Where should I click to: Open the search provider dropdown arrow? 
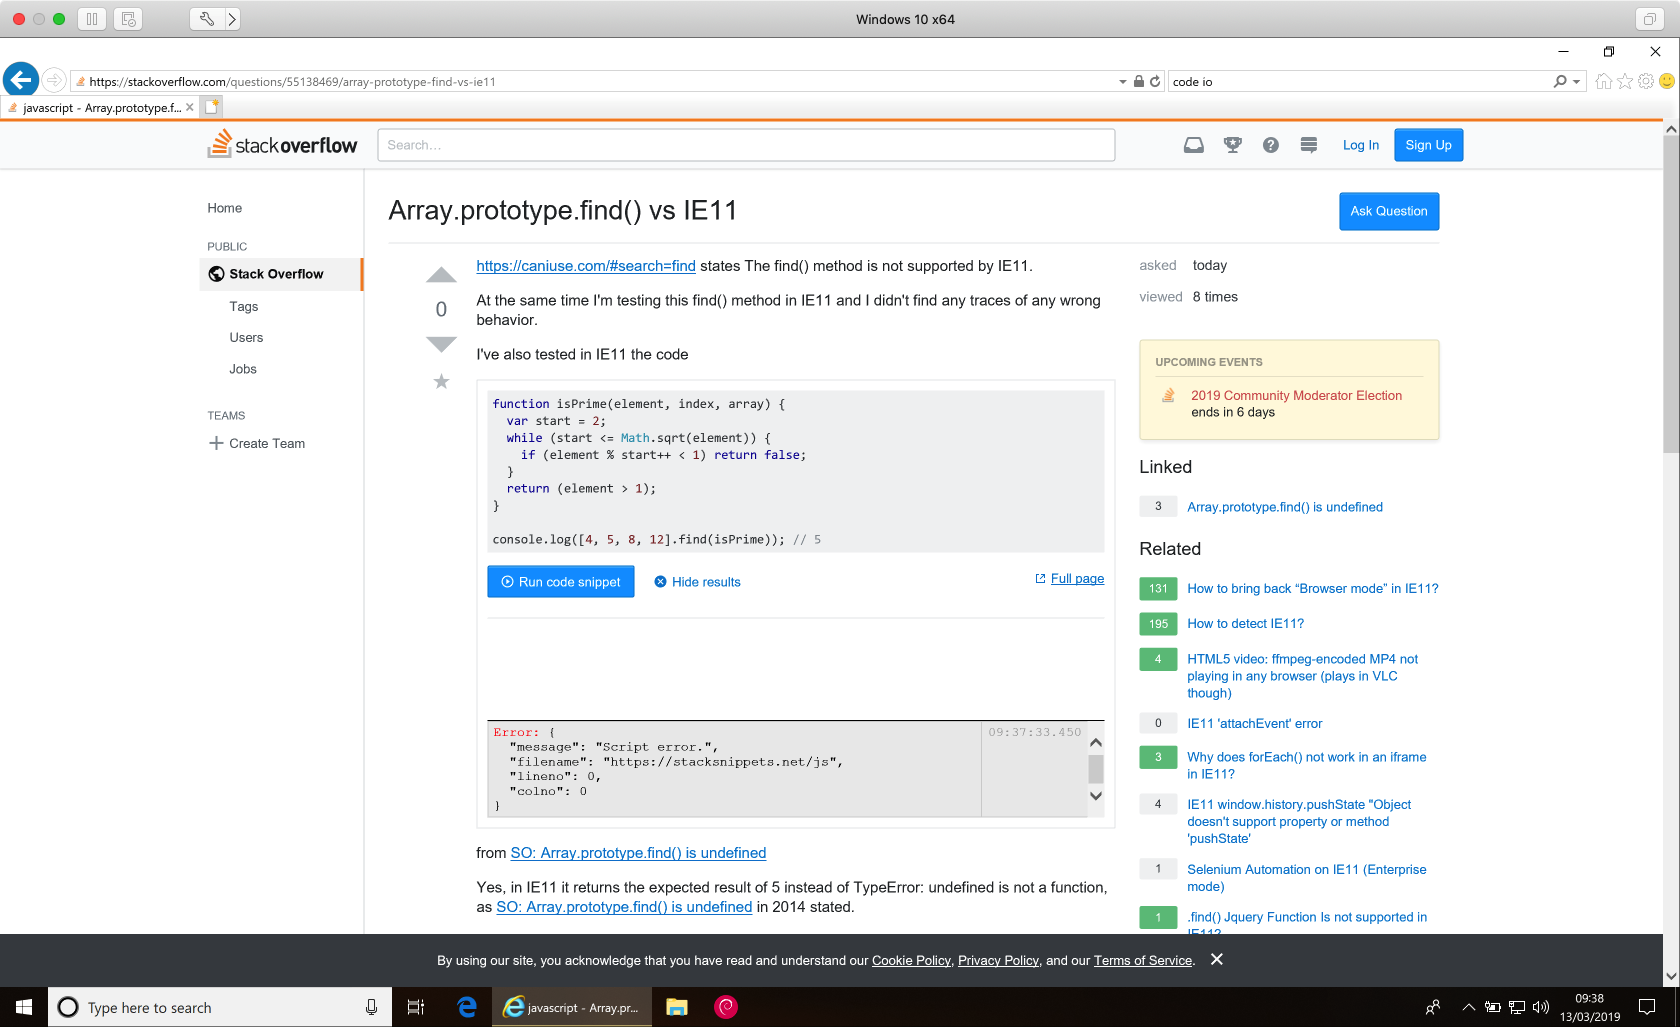point(1577,82)
